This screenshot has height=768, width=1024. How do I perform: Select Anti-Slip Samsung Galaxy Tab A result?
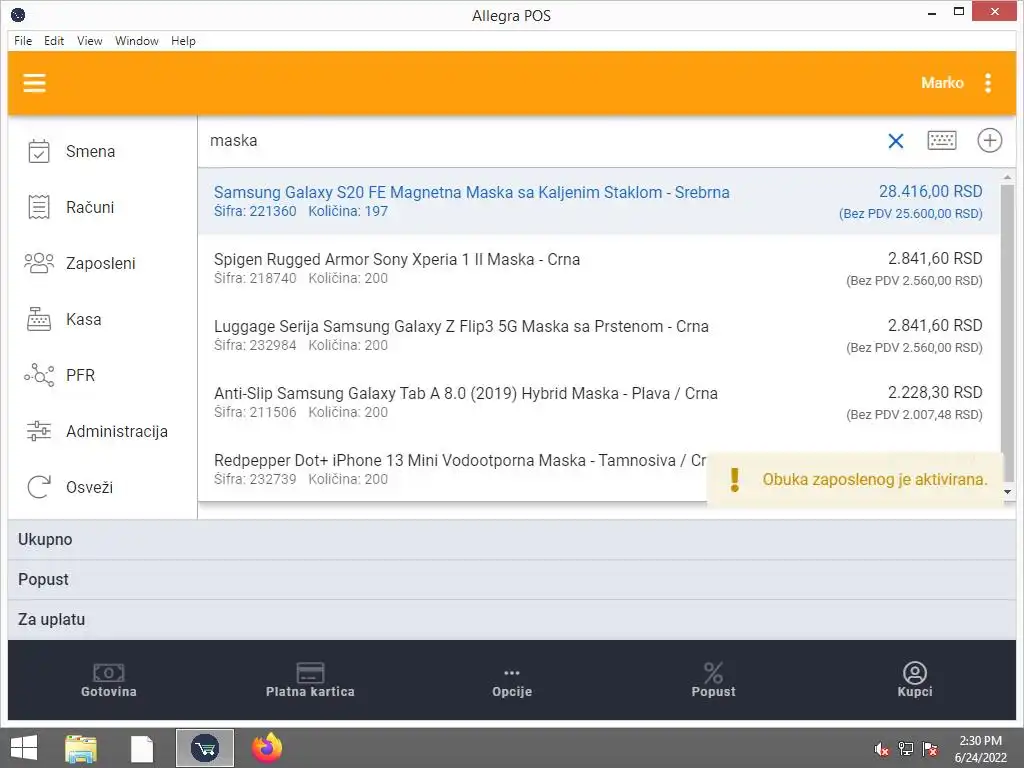tap(598, 402)
